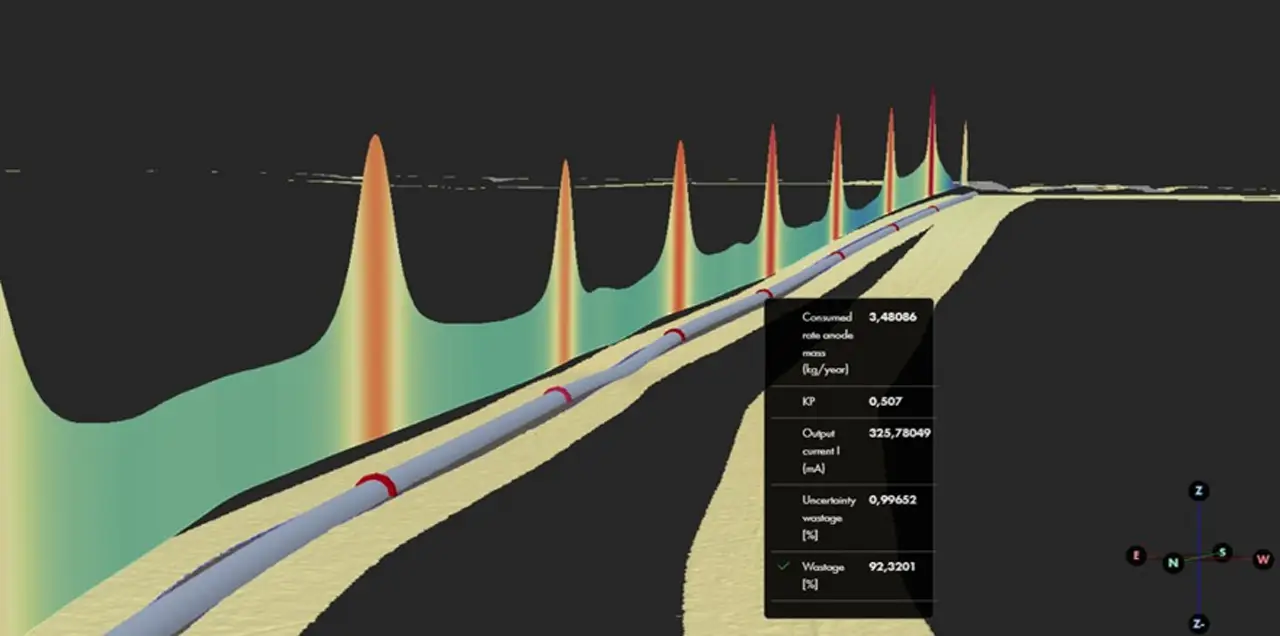Toggle the Wastage [%] checkmark
1280x636 pixels.
[x=785, y=567]
